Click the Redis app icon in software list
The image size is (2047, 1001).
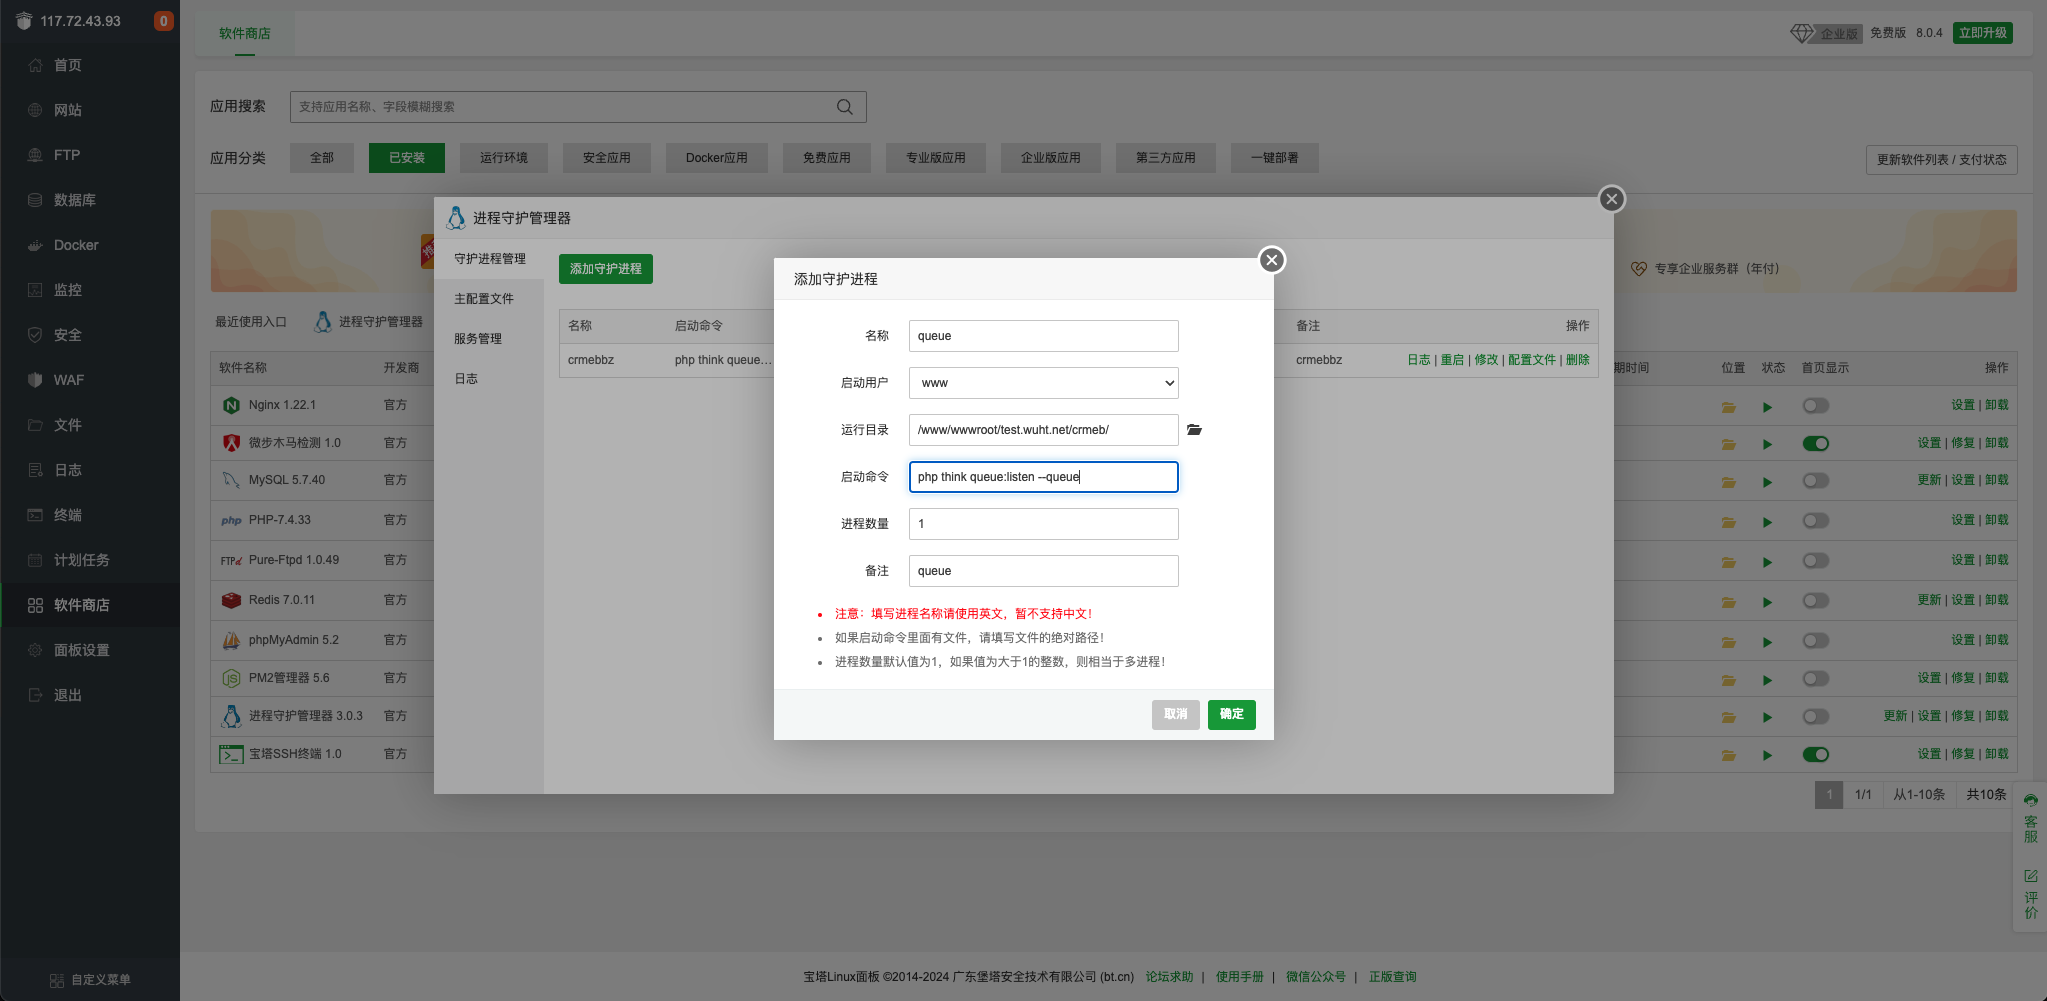coord(231,600)
